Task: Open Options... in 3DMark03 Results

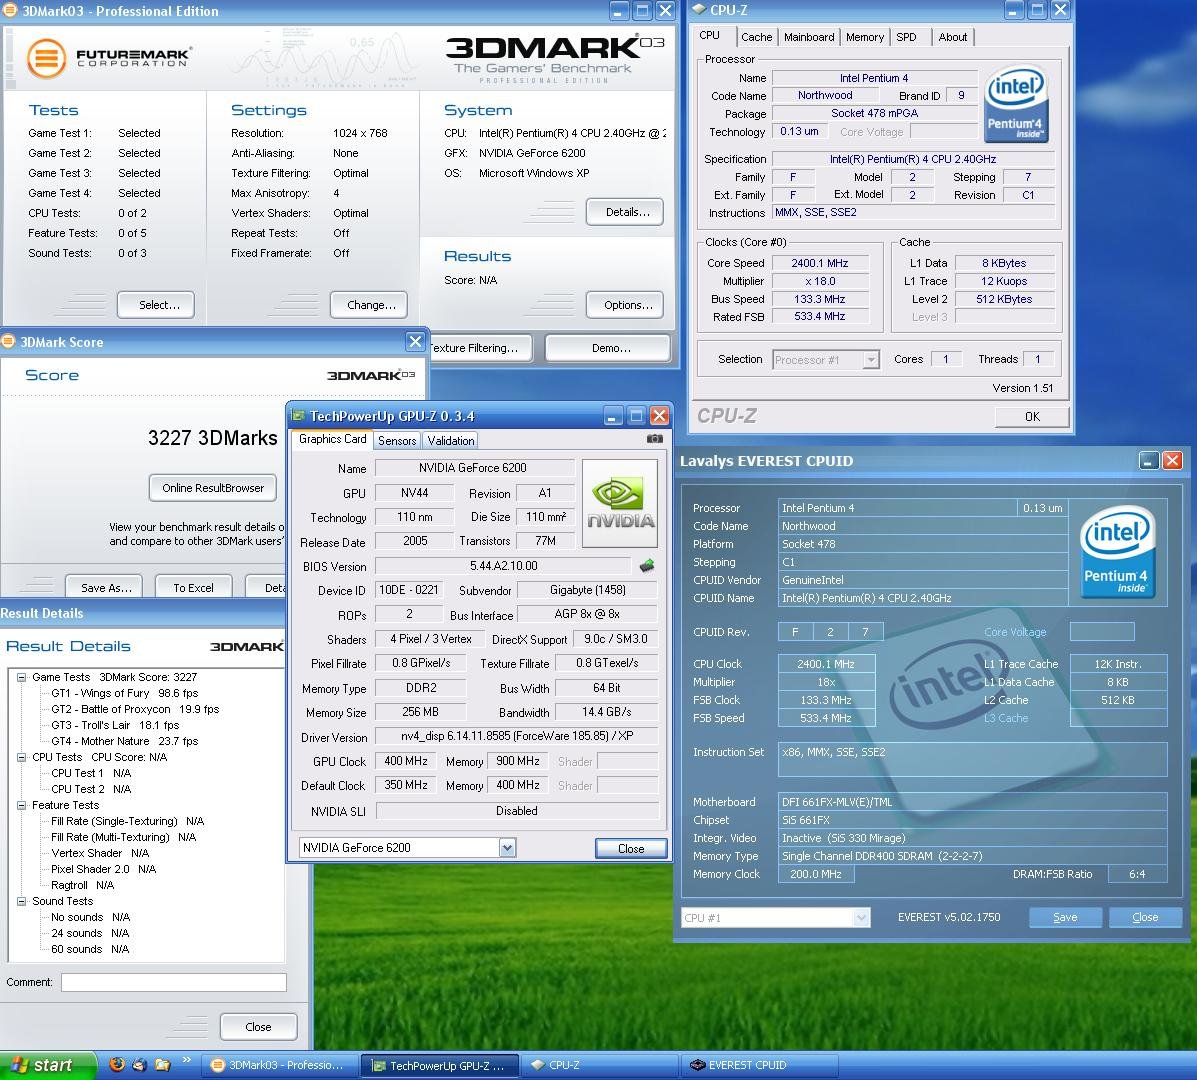Action: click(624, 305)
